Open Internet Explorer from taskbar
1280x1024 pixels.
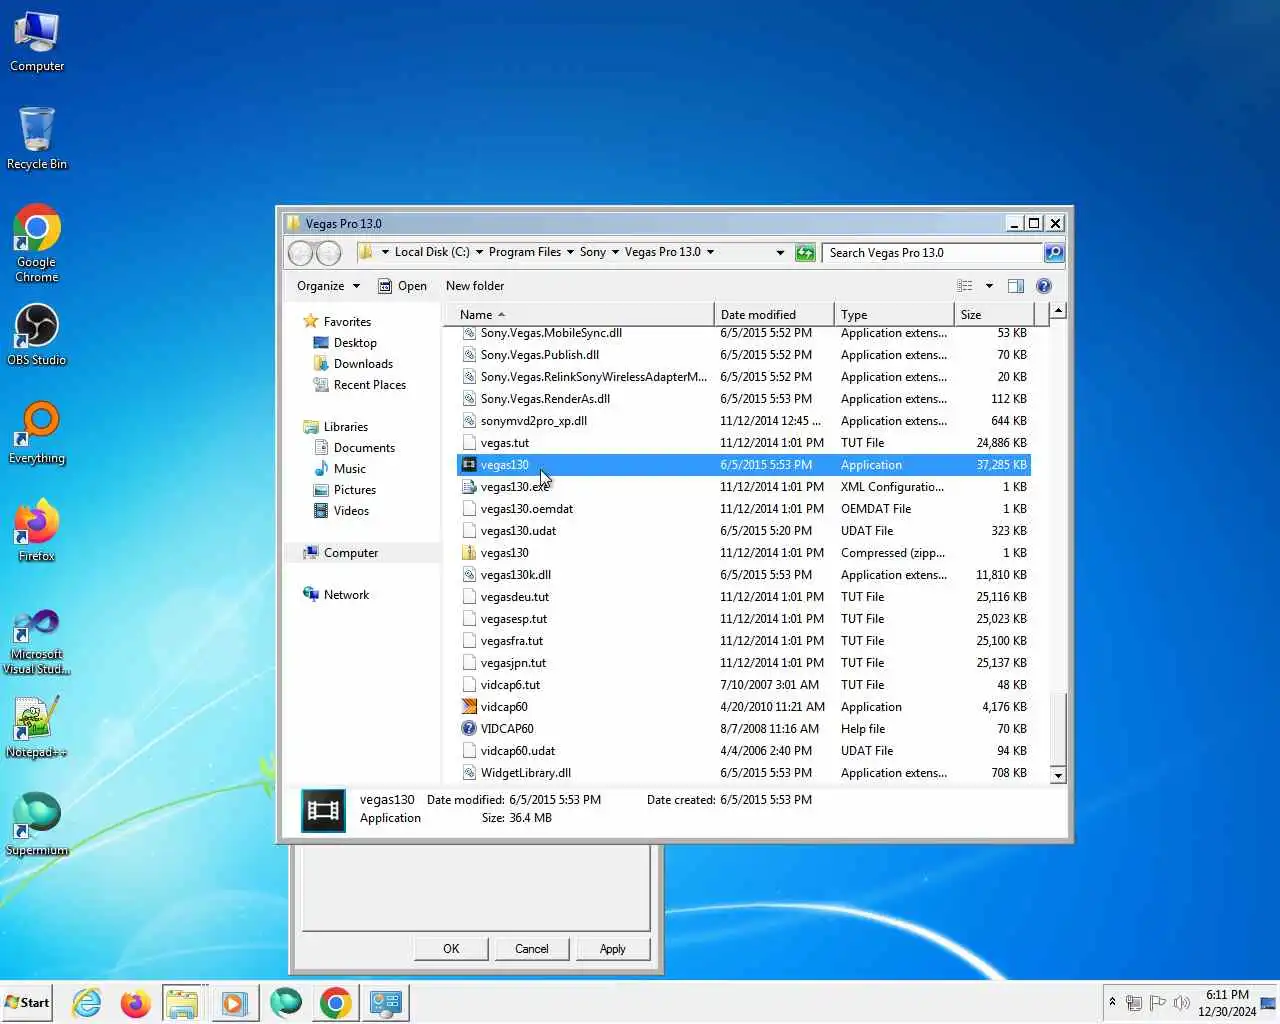click(x=87, y=1002)
